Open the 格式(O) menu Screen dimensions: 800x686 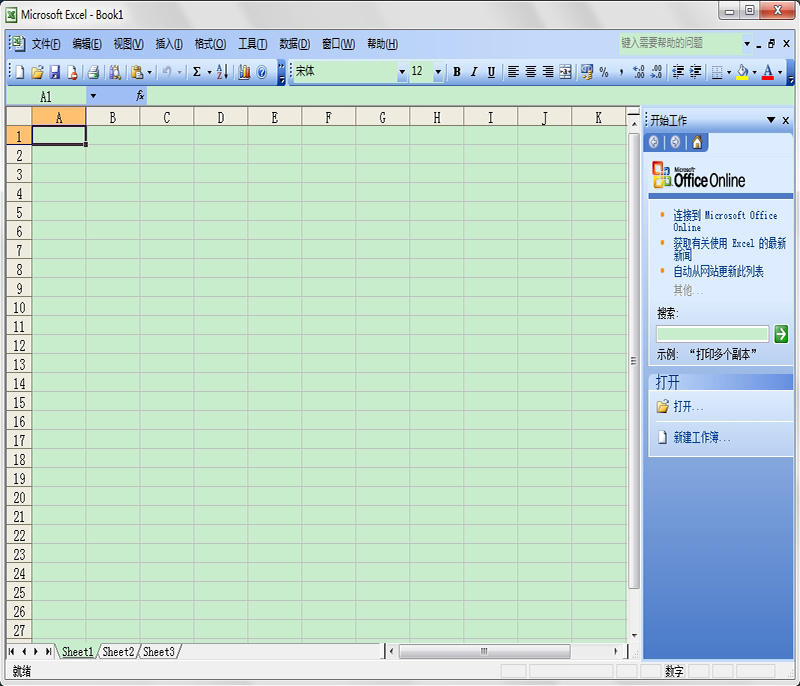coord(210,44)
